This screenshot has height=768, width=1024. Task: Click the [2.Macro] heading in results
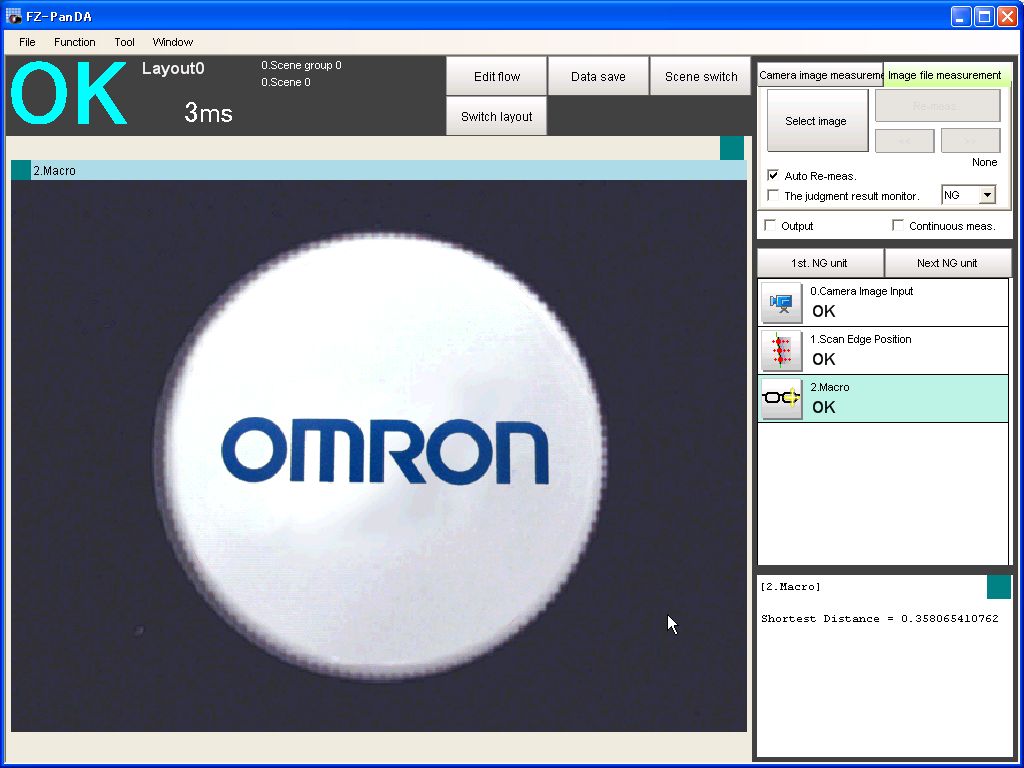(x=791, y=586)
